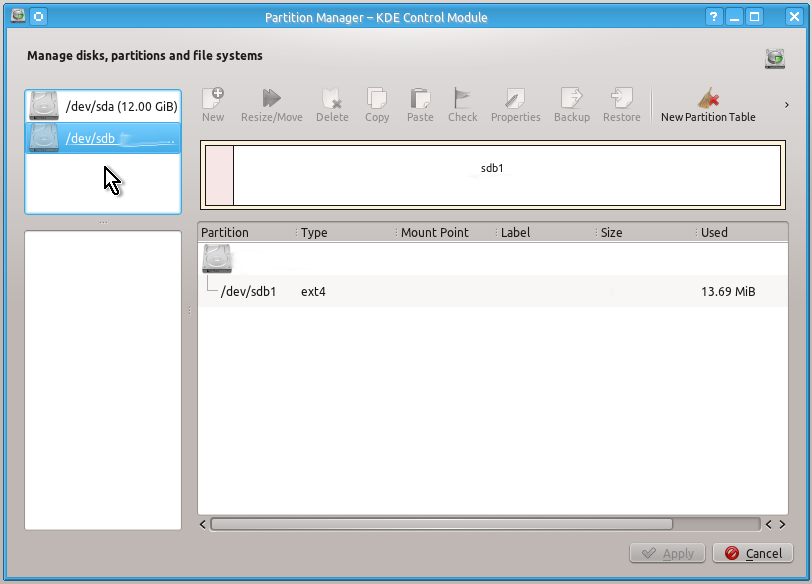
Task: Select /dev/sdb1 row in partition table
Action: [493, 291]
